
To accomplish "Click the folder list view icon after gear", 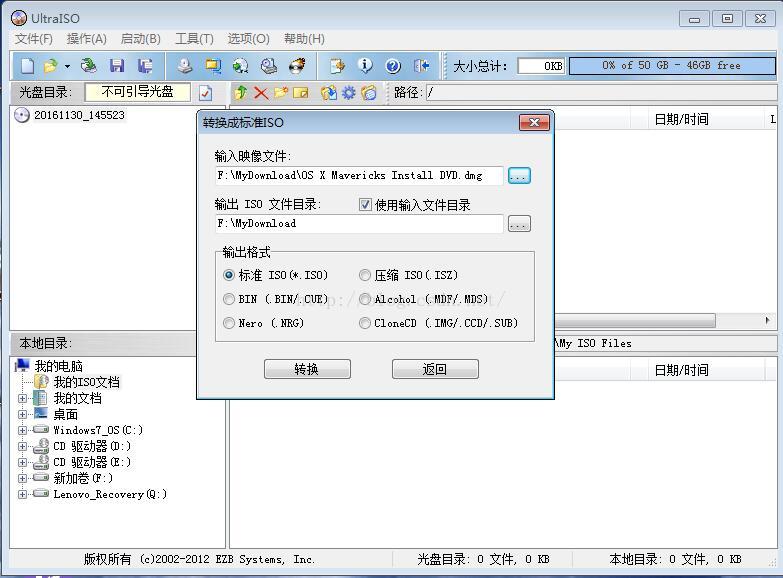I will (x=369, y=92).
